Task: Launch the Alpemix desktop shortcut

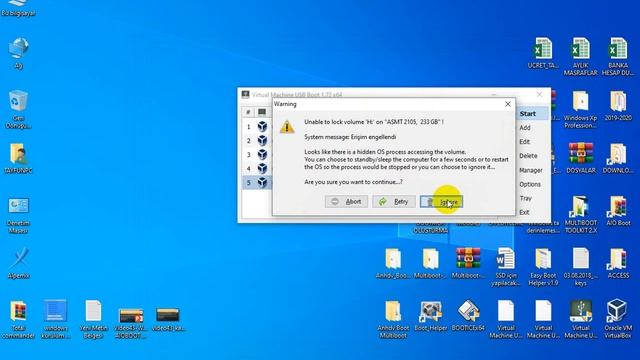Action: pyautogui.click(x=18, y=263)
